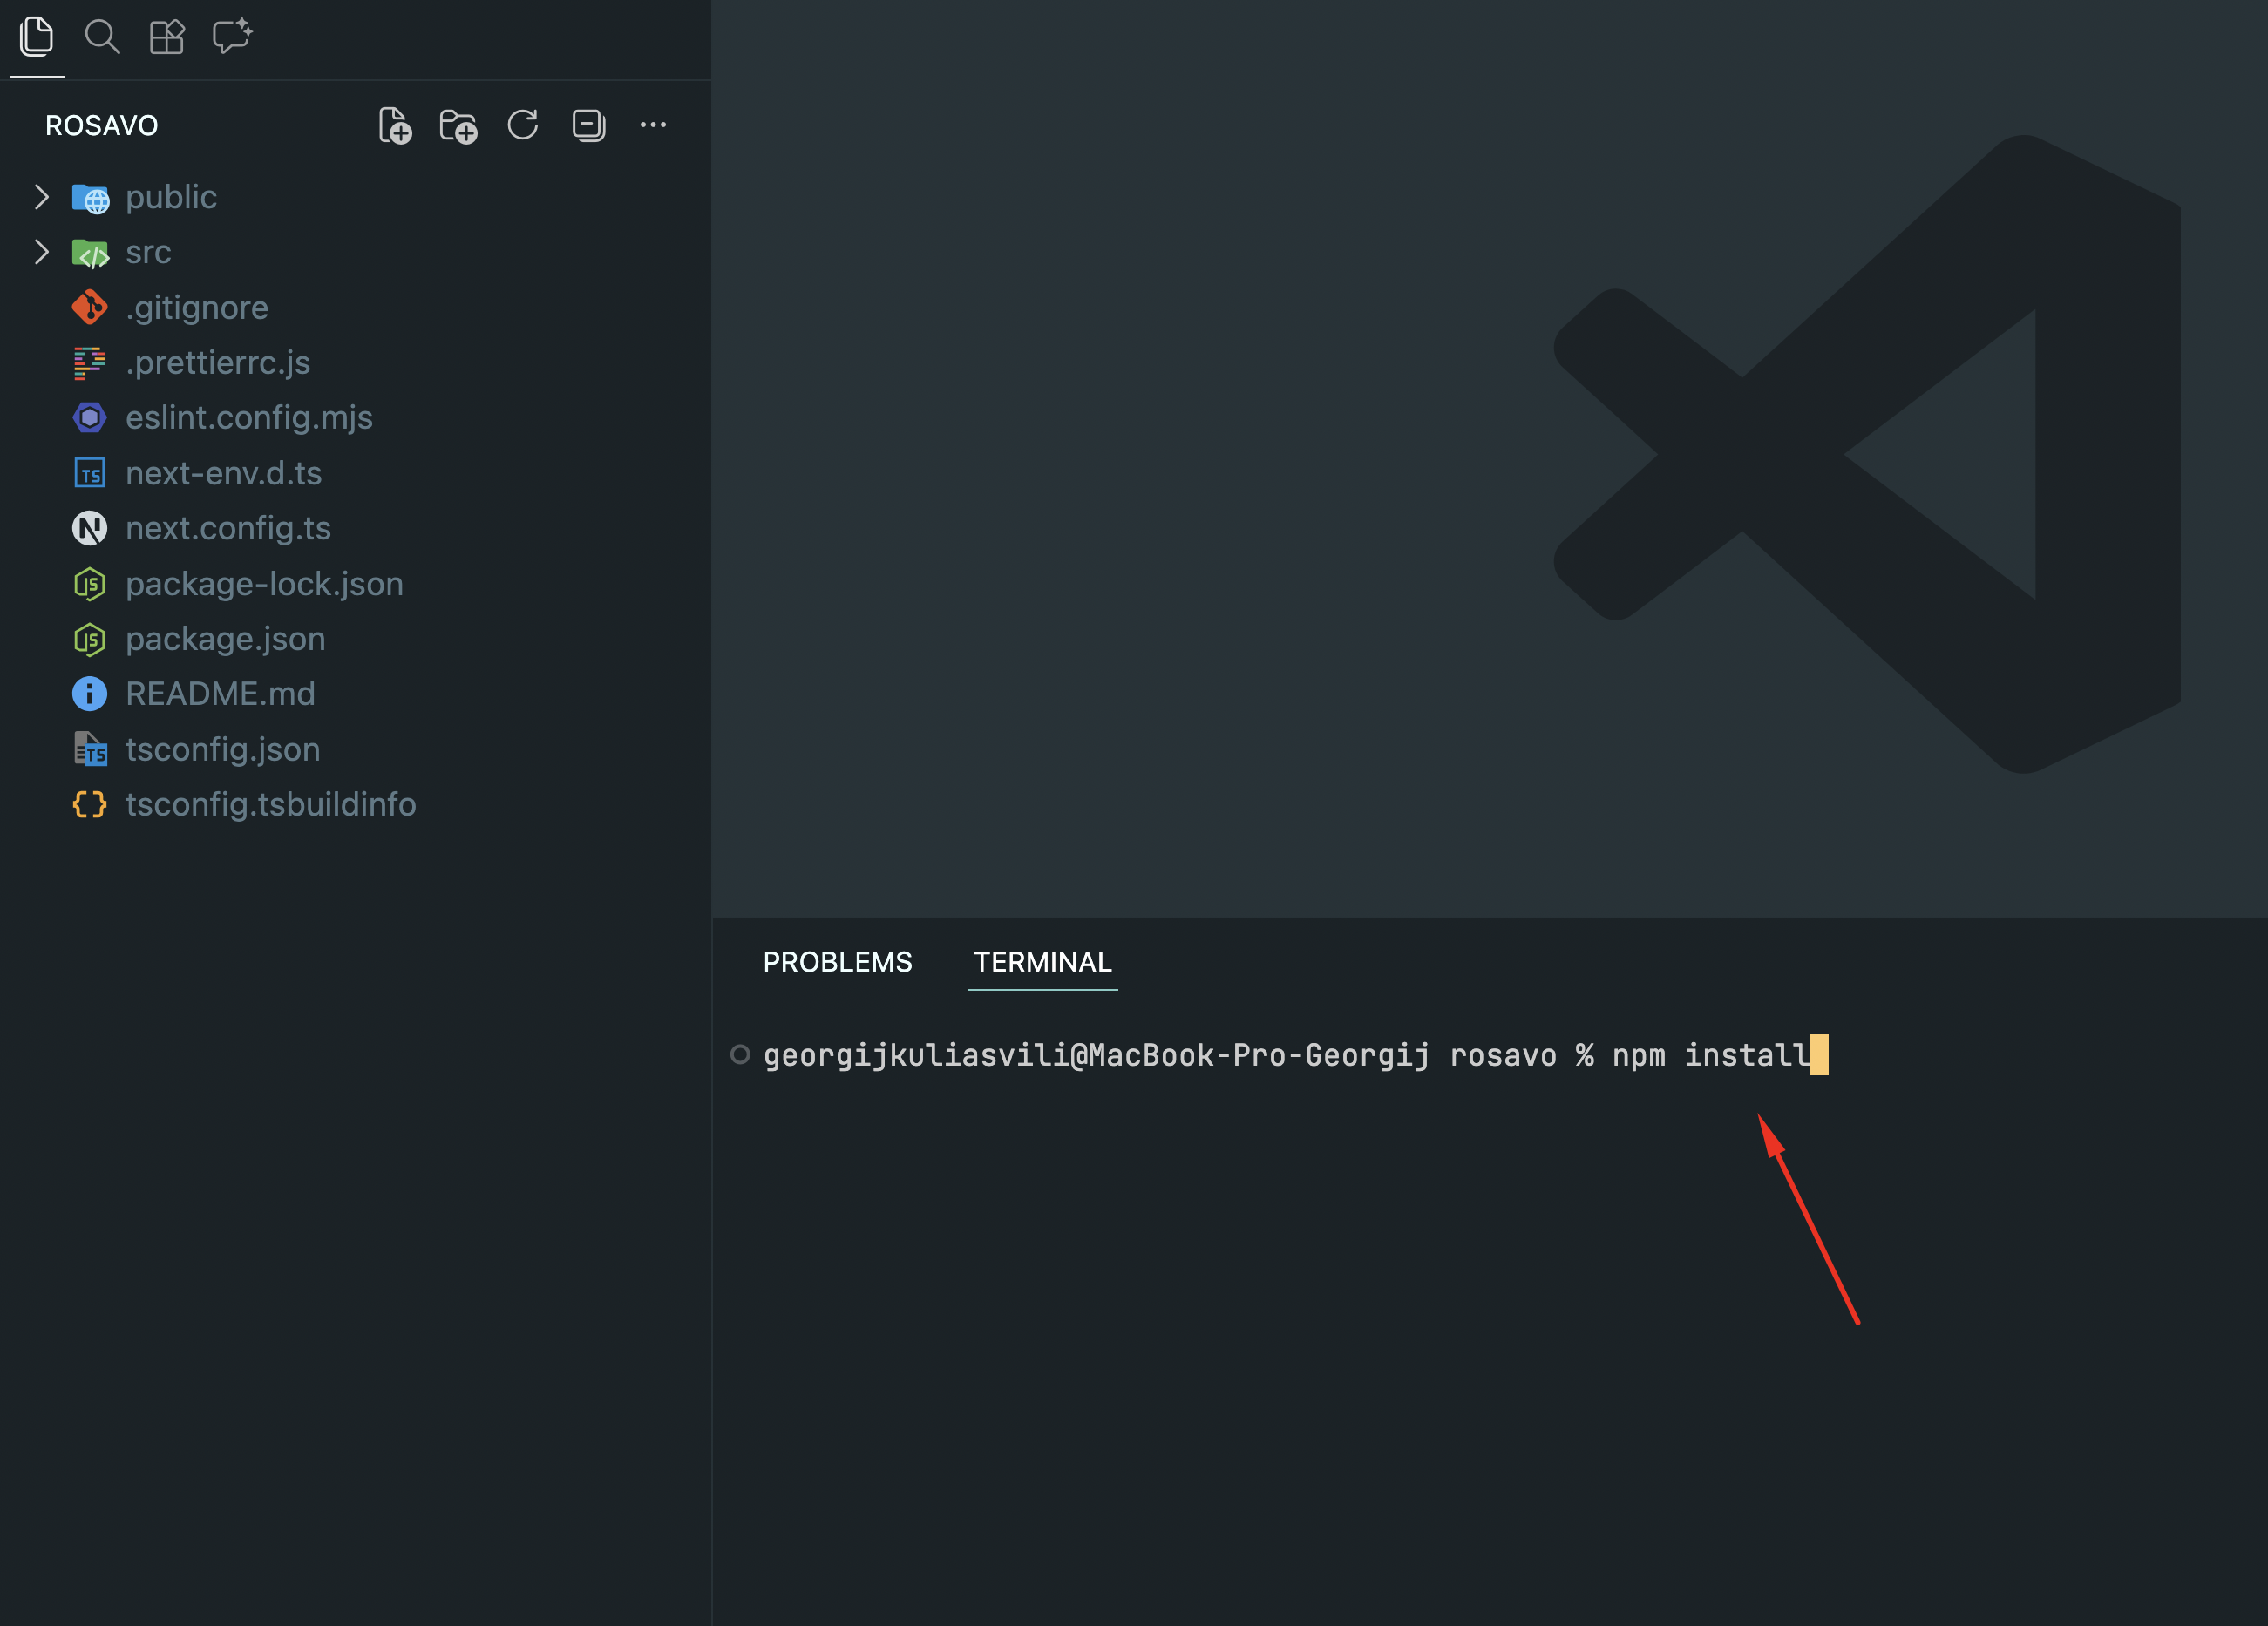Select the TERMINAL tab
Screen dimensions: 2268x1626
point(1042,962)
